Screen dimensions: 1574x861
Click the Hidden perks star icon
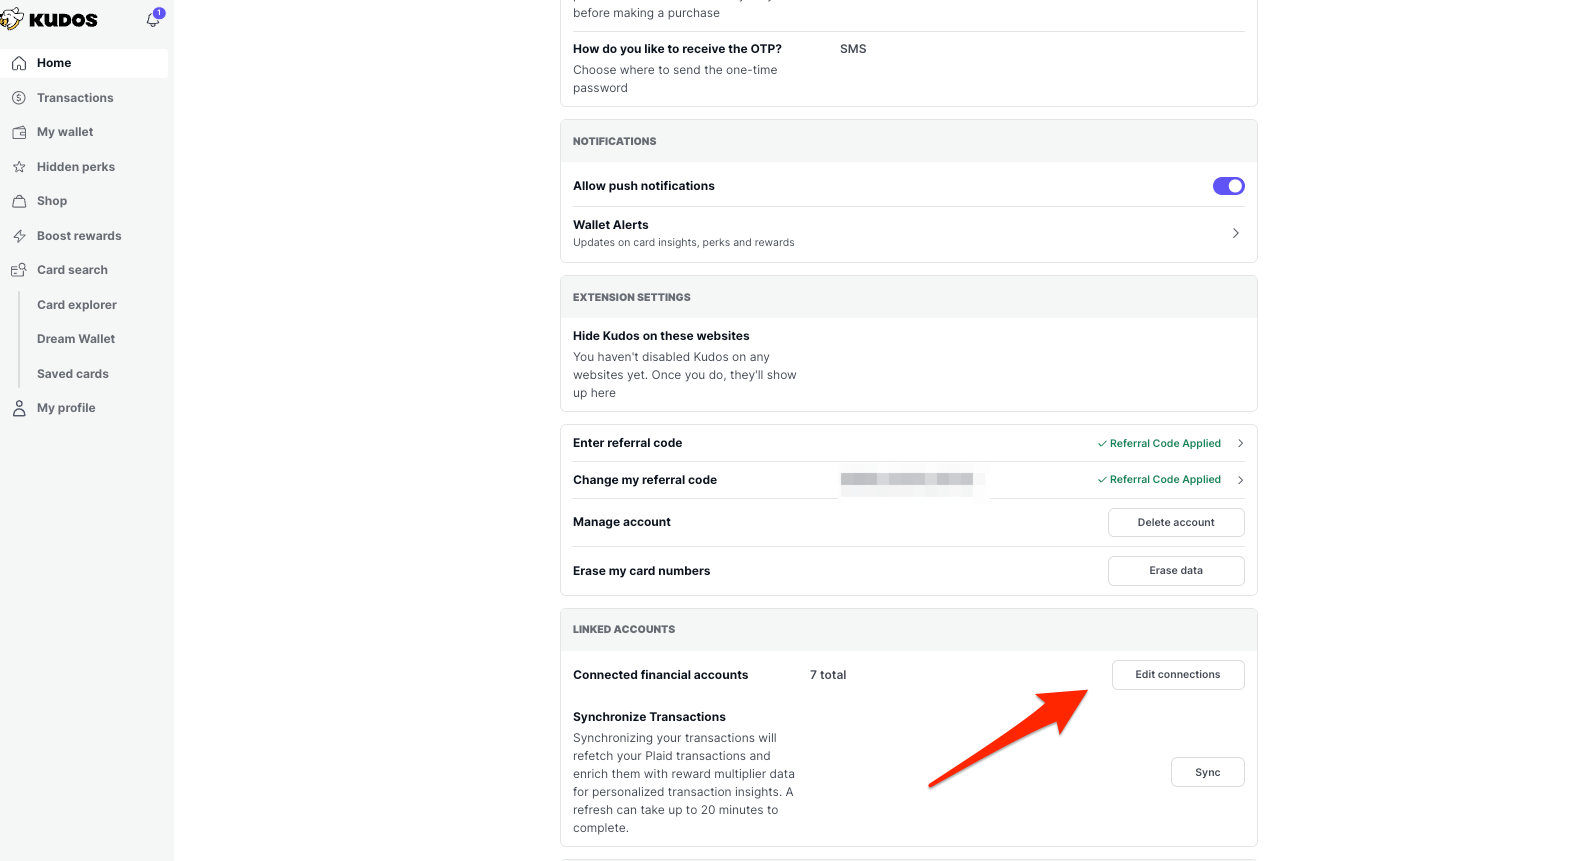(x=19, y=167)
